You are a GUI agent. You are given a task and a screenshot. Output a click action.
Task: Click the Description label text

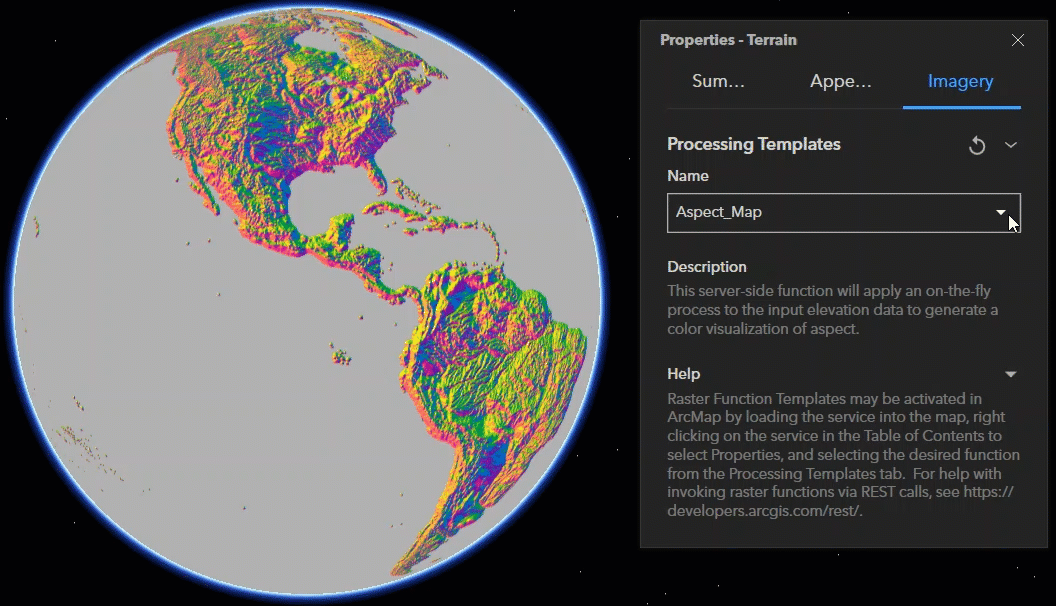(707, 267)
